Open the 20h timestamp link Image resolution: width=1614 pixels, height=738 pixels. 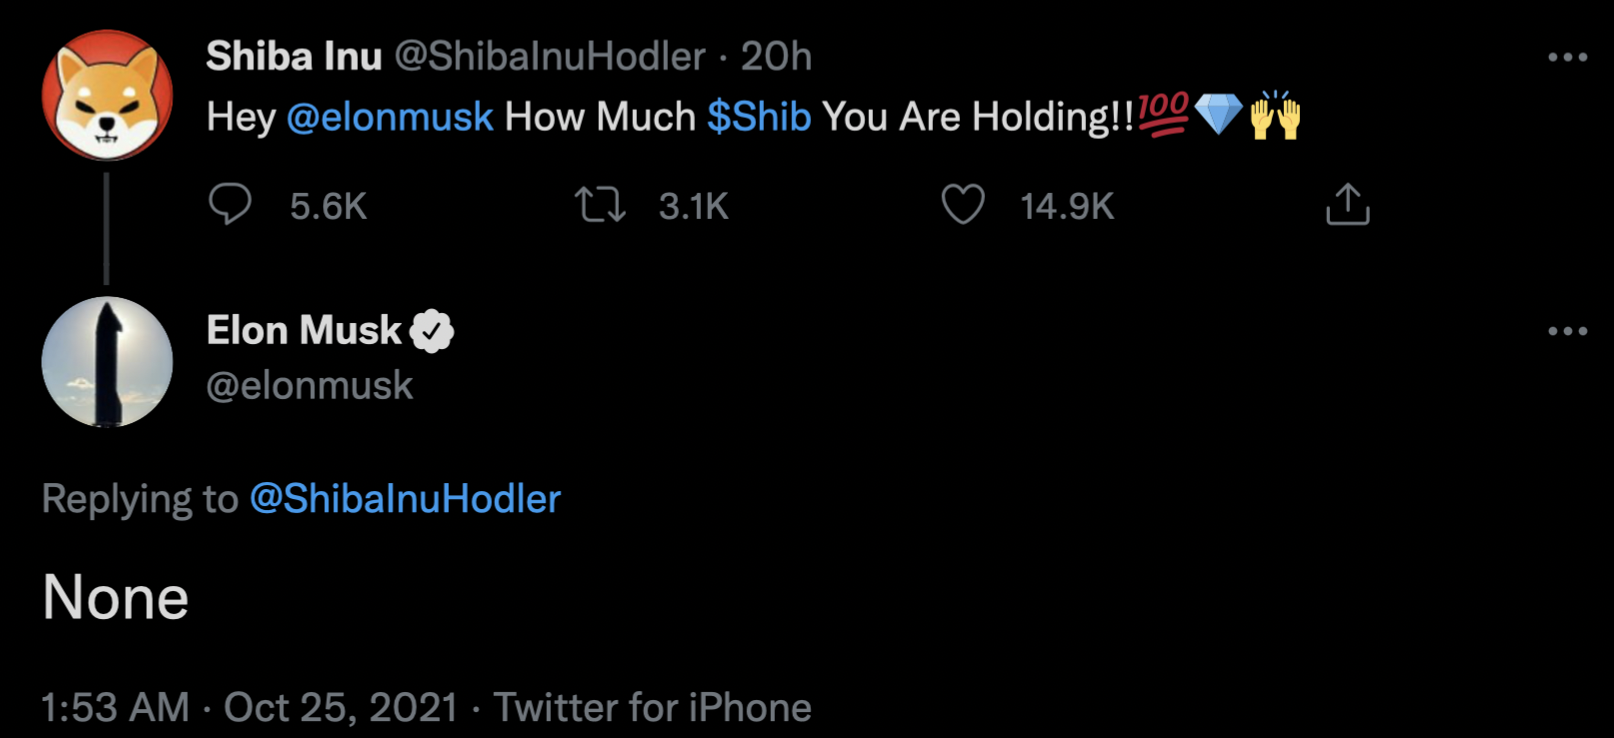pyautogui.click(x=776, y=57)
